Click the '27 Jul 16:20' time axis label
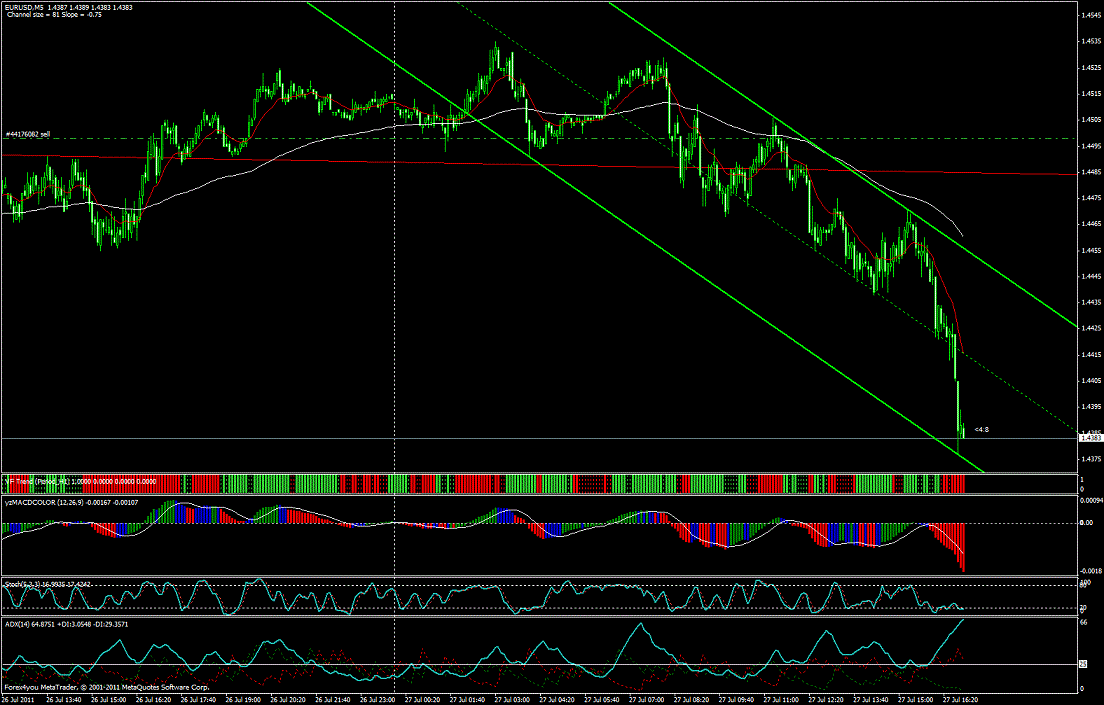This screenshot has height=705, width=1104. (960, 700)
